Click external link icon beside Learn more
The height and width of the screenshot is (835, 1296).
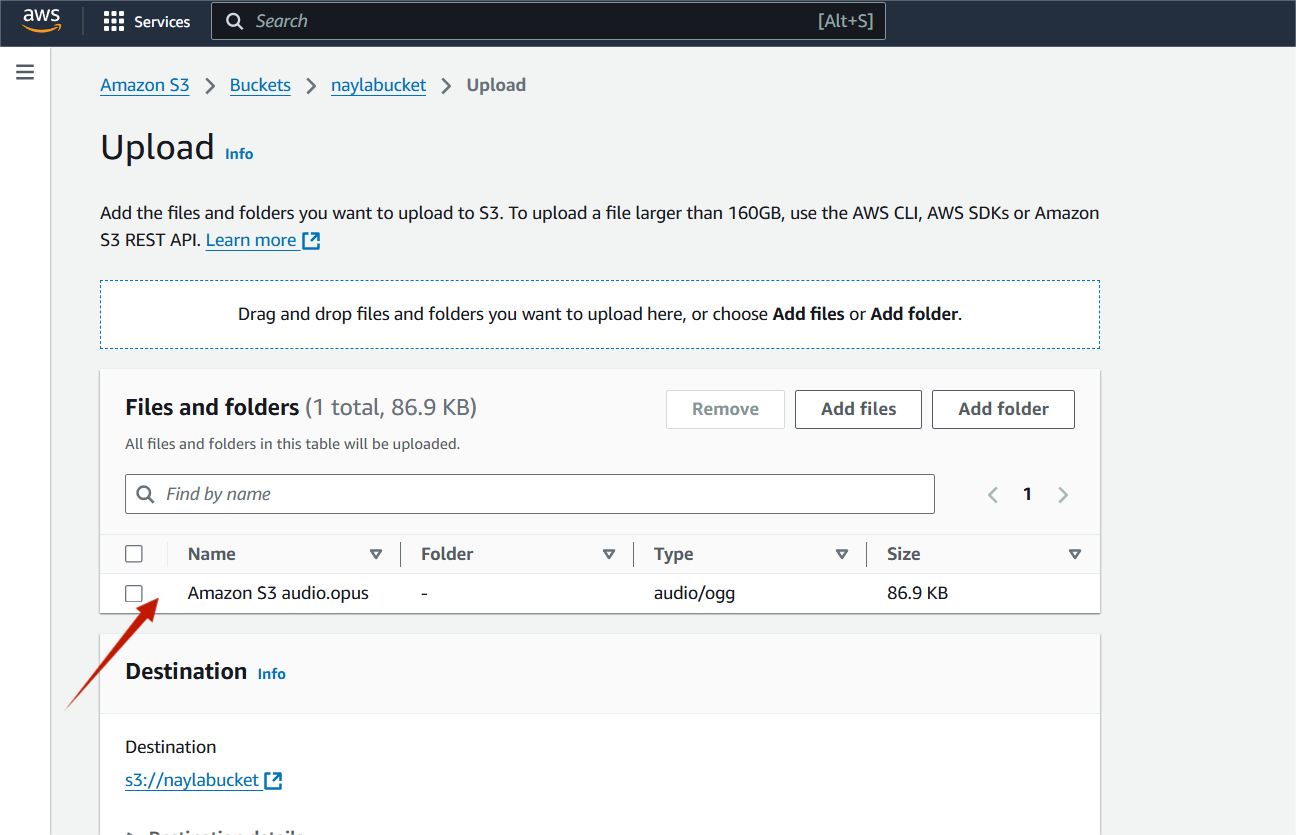pos(311,240)
